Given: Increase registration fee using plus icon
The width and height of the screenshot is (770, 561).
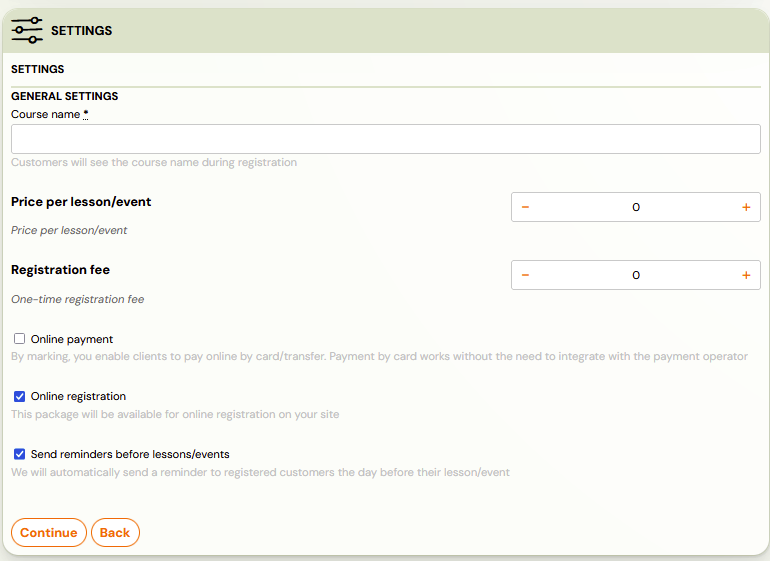Looking at the screenshot, I should (746, 275).
